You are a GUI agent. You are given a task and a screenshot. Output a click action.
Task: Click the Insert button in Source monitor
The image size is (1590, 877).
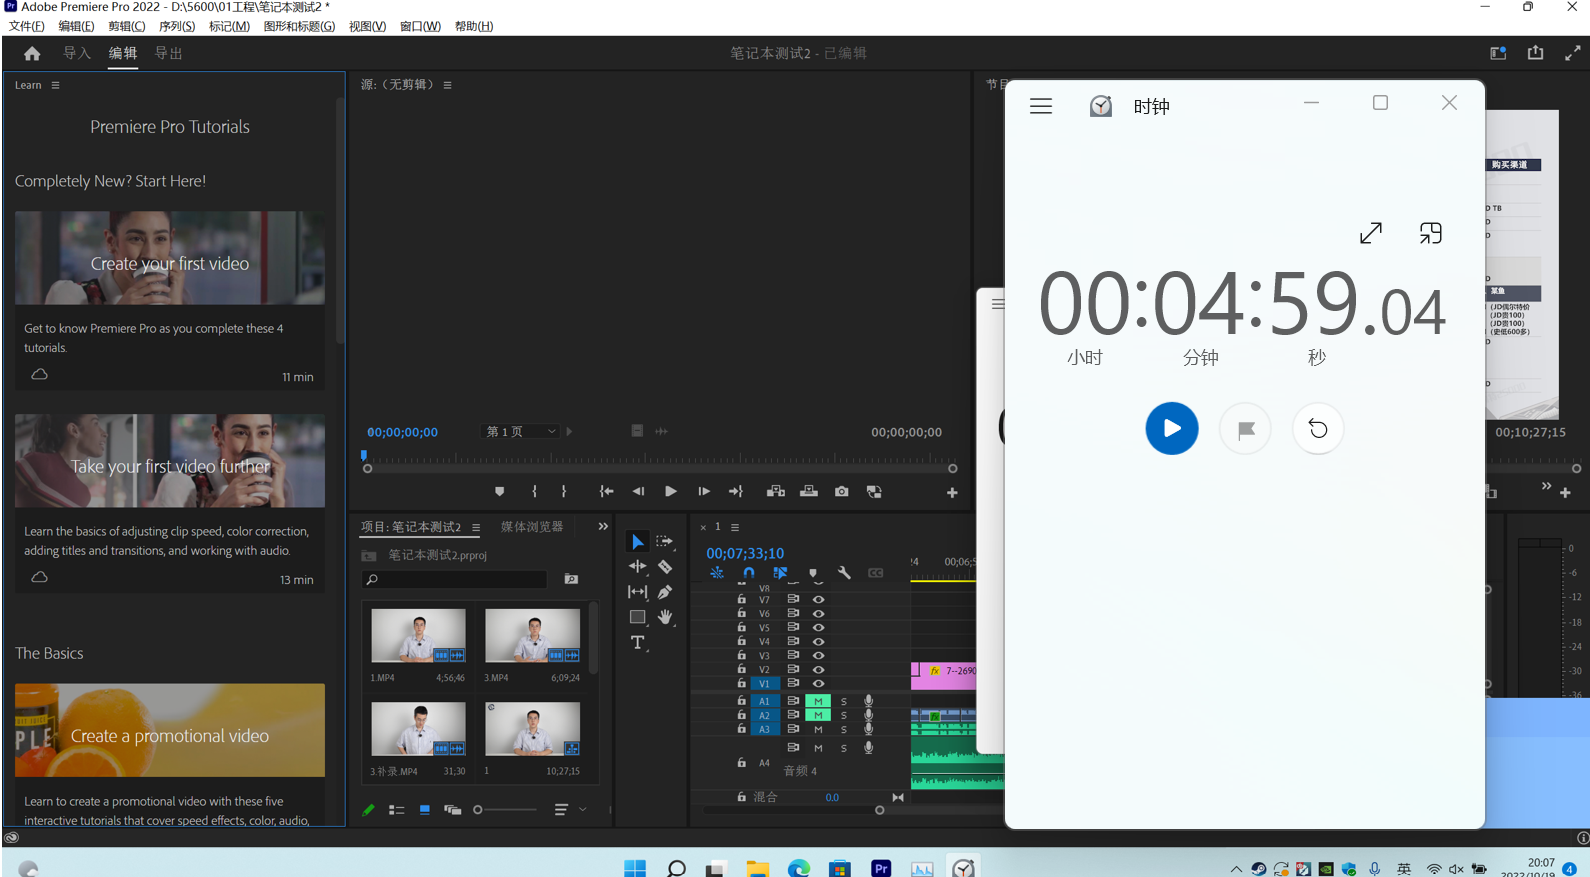775,492
